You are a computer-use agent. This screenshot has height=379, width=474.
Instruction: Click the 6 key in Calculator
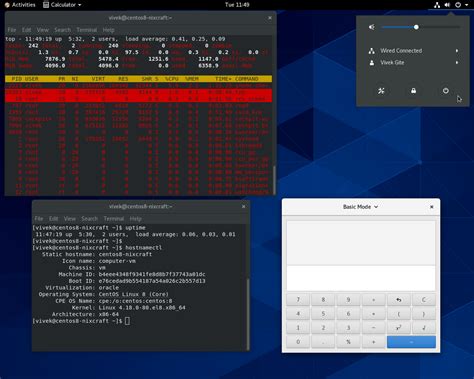point(348,314)
